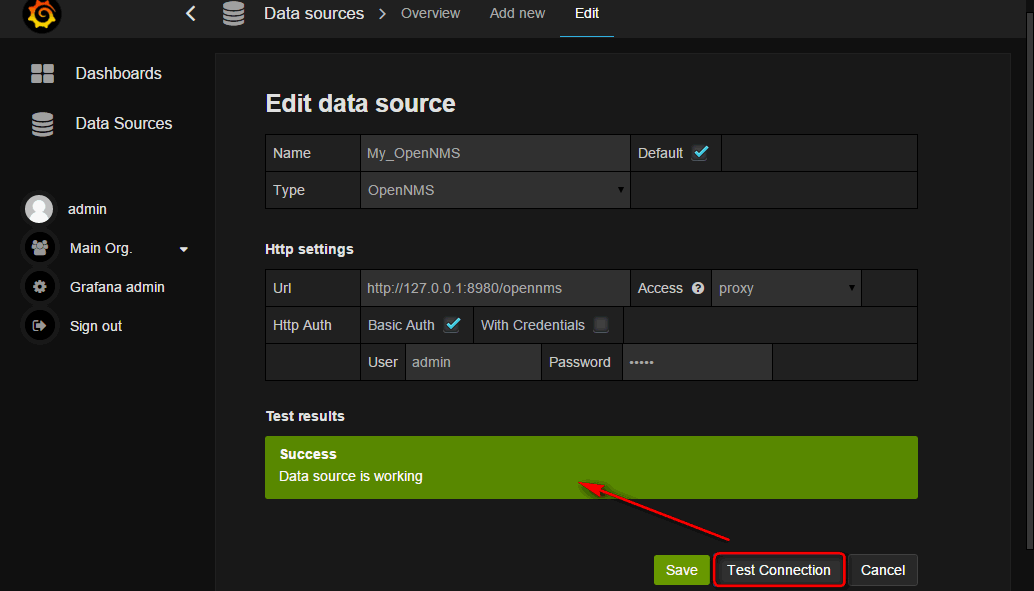The width and height of the screenshot is (1034, 591).
Task: Click the Data Sources stack icon in sidebar
Action: click(42, 123)
